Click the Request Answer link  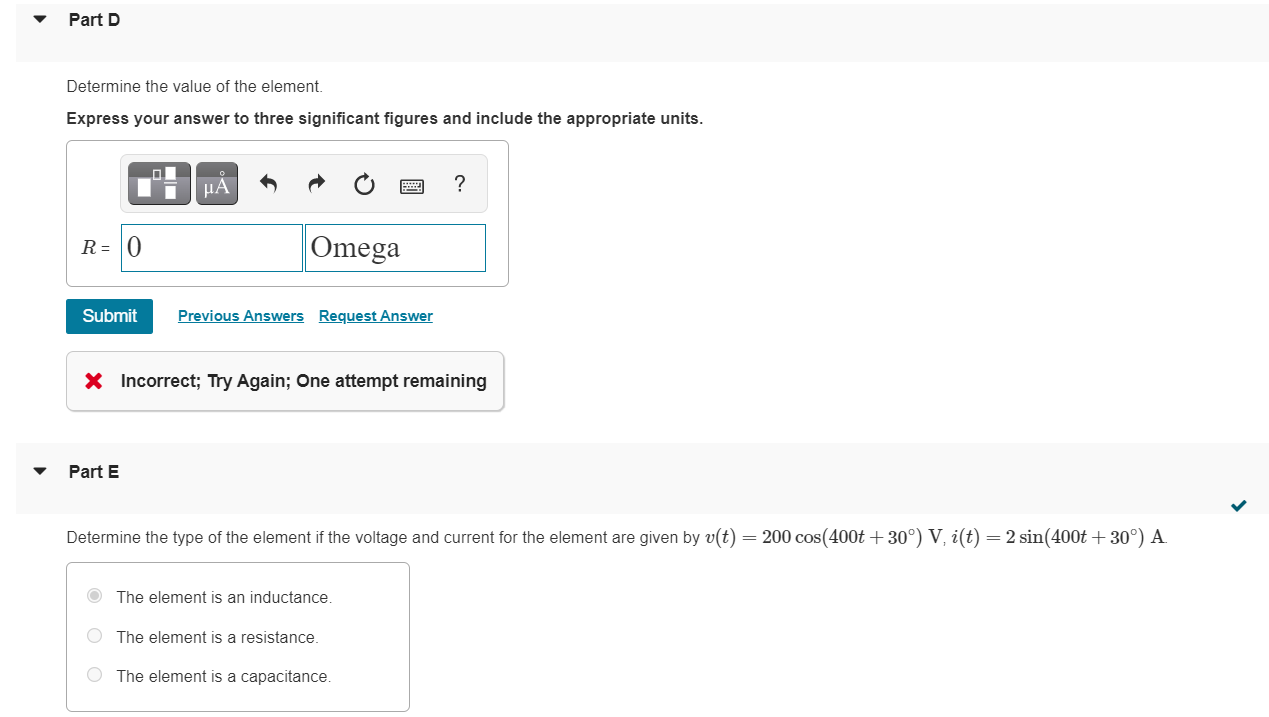click(x=375, y=316)
